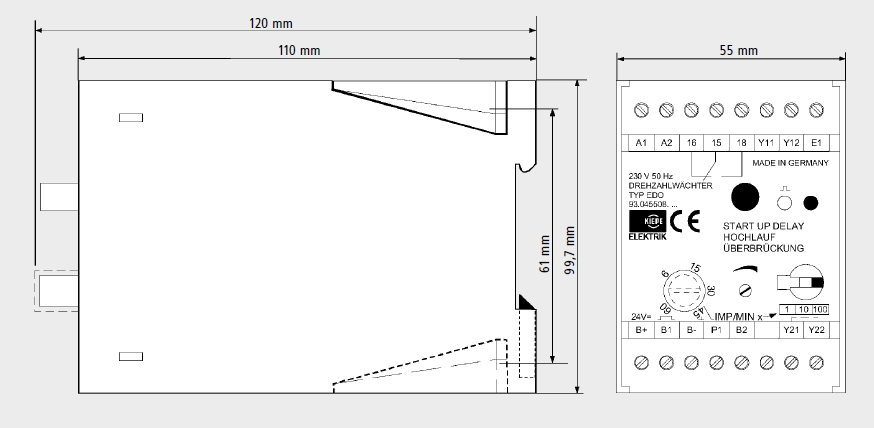874x428 pixels.
Task: Click terminal label E1
Action: 815,143
